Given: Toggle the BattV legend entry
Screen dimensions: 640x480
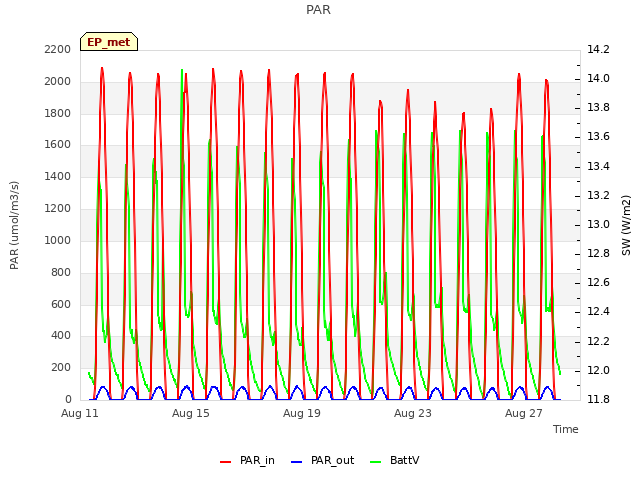Looking at the screenshot, I should [394, 460].
